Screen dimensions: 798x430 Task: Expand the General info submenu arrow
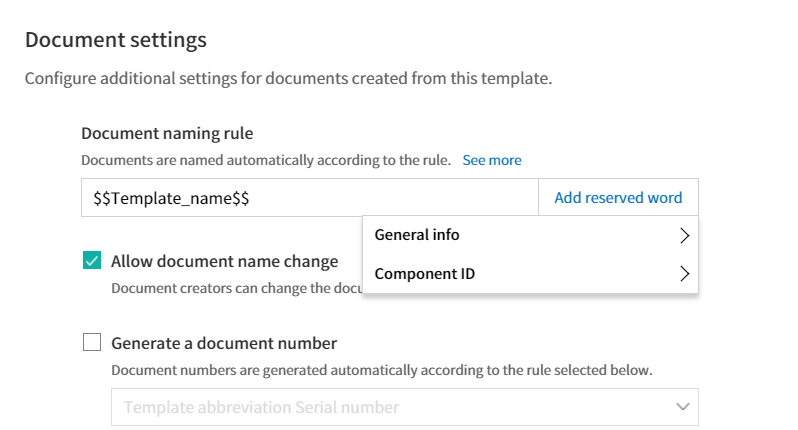coord(685,236)
